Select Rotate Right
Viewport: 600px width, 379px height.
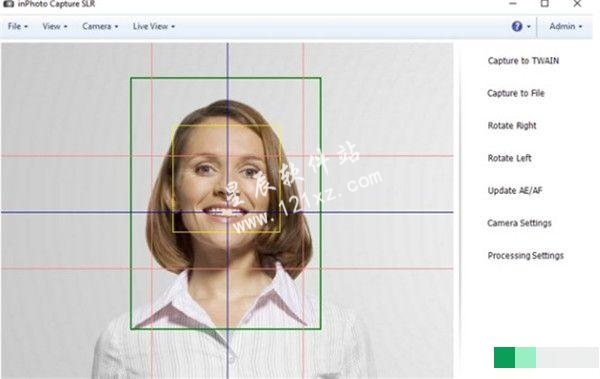(x=512, y=126)
